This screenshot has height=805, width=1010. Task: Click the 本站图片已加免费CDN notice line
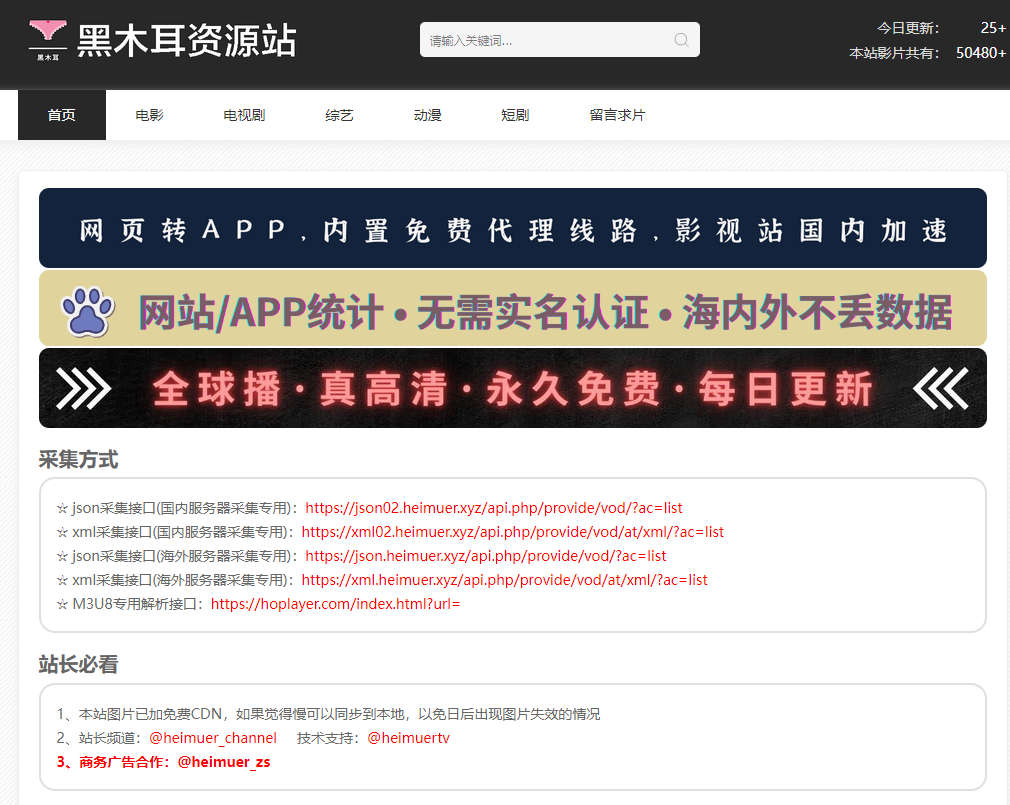click(329, 714)
